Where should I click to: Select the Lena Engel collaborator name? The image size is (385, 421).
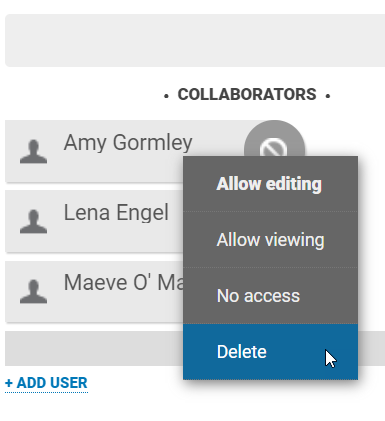(116, 213)
